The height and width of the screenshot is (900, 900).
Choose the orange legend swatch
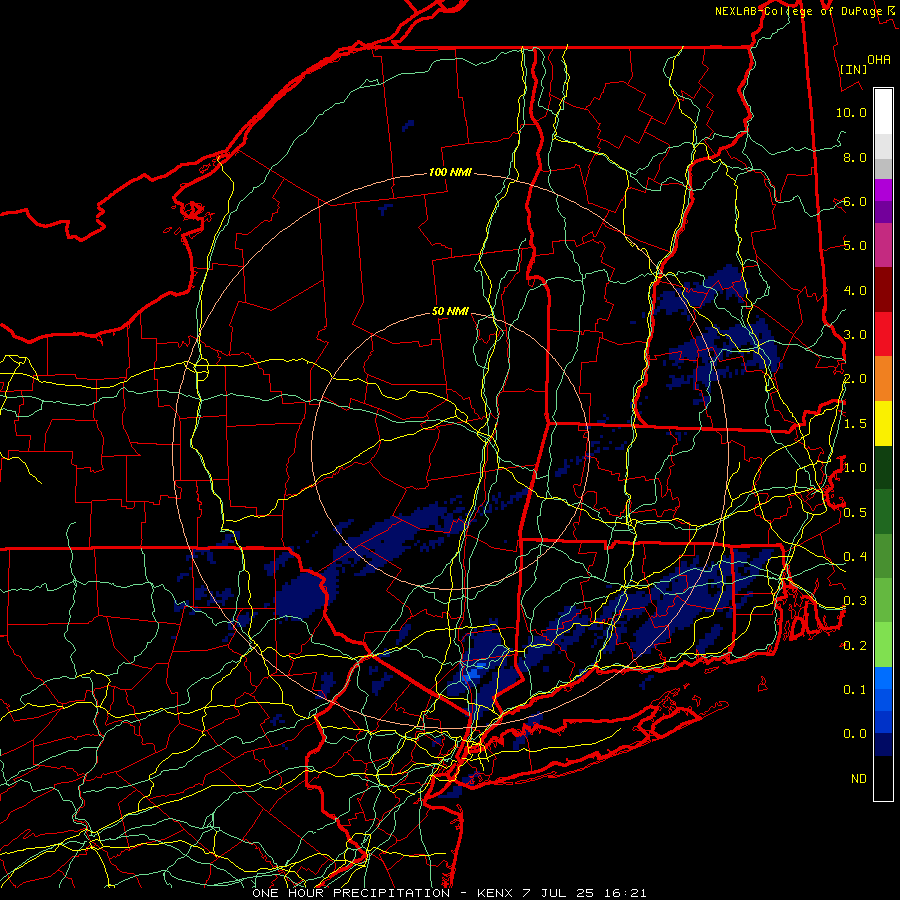pos(883,378)
